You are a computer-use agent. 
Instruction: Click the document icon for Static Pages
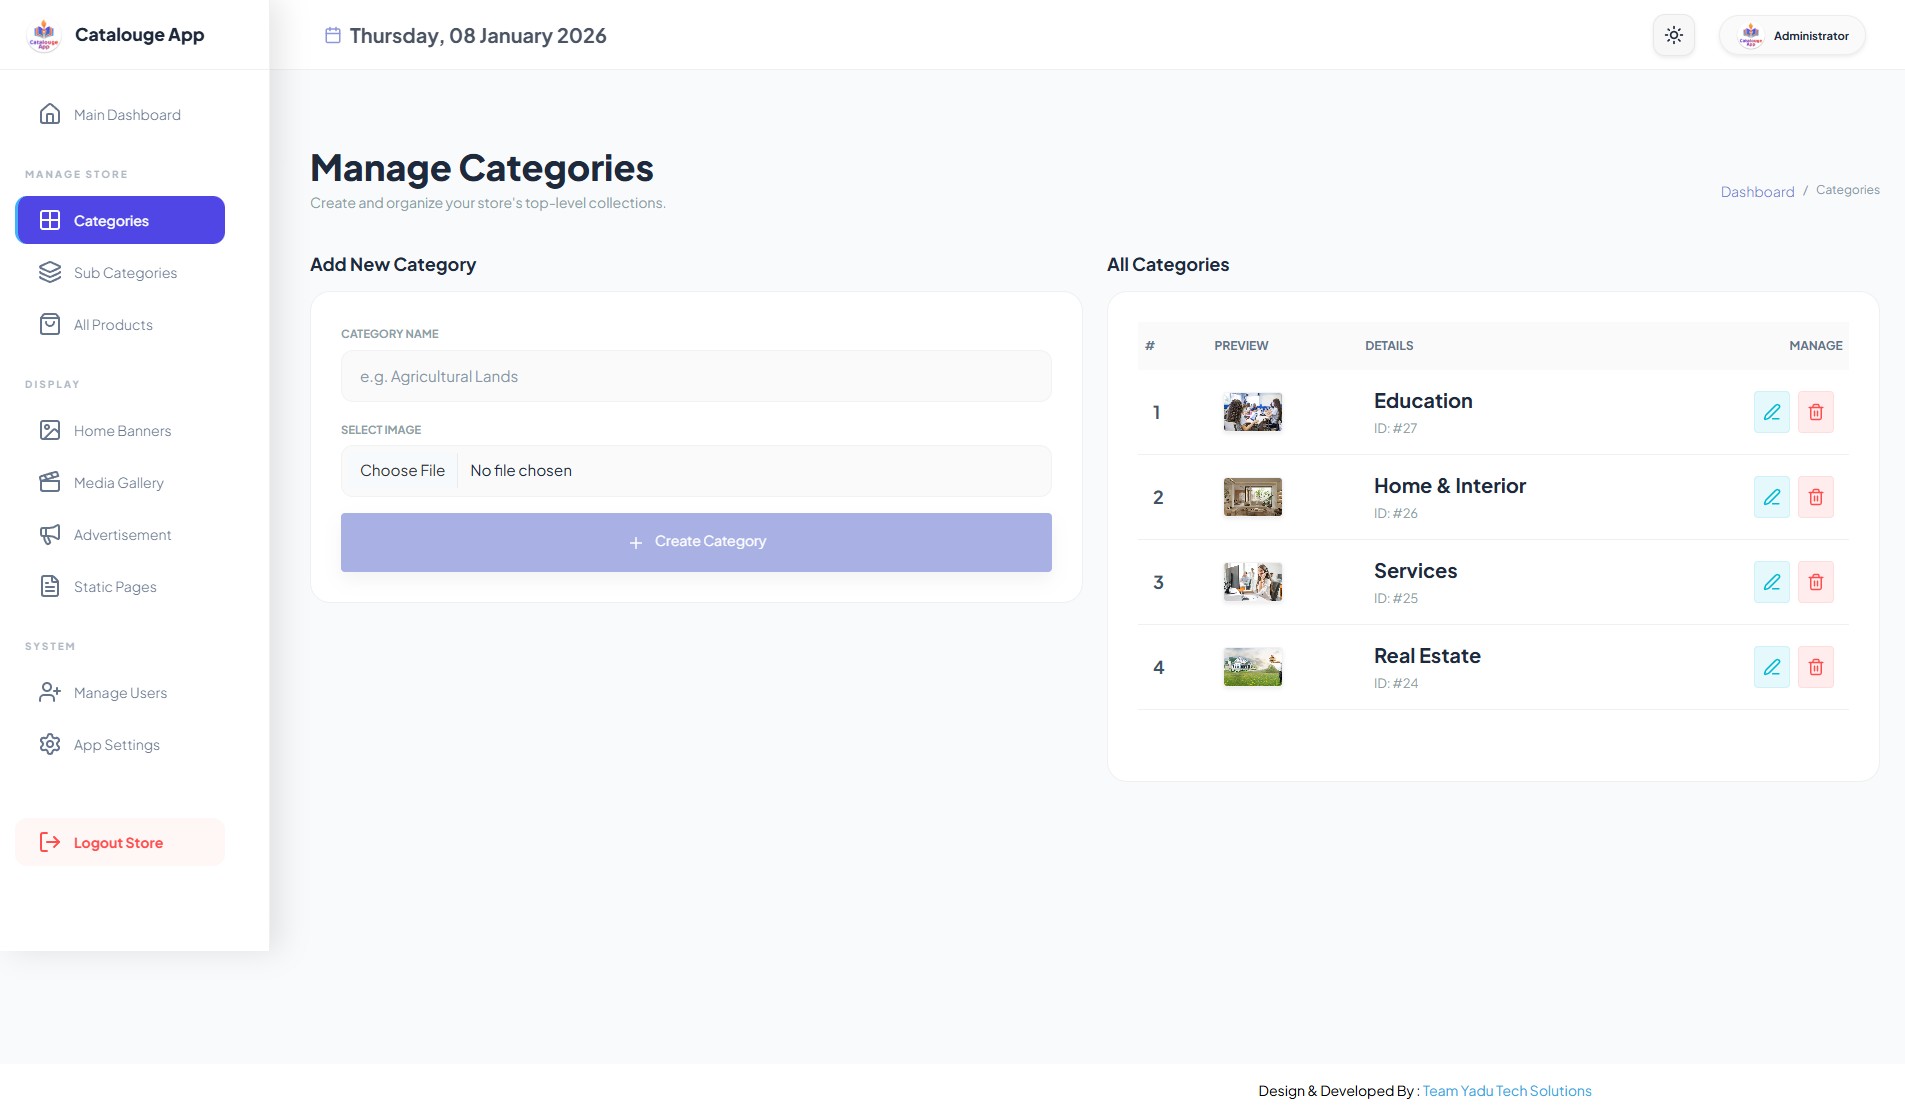[50, 586]
